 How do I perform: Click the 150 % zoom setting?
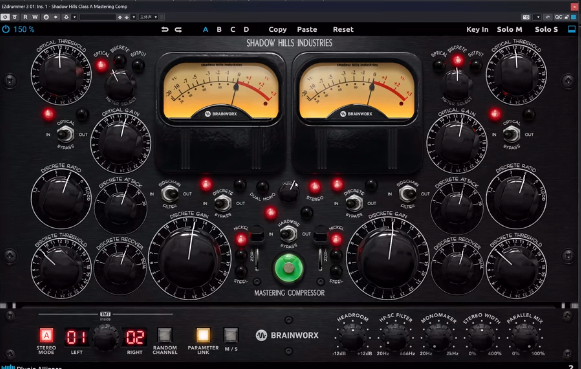pos(24,29)
